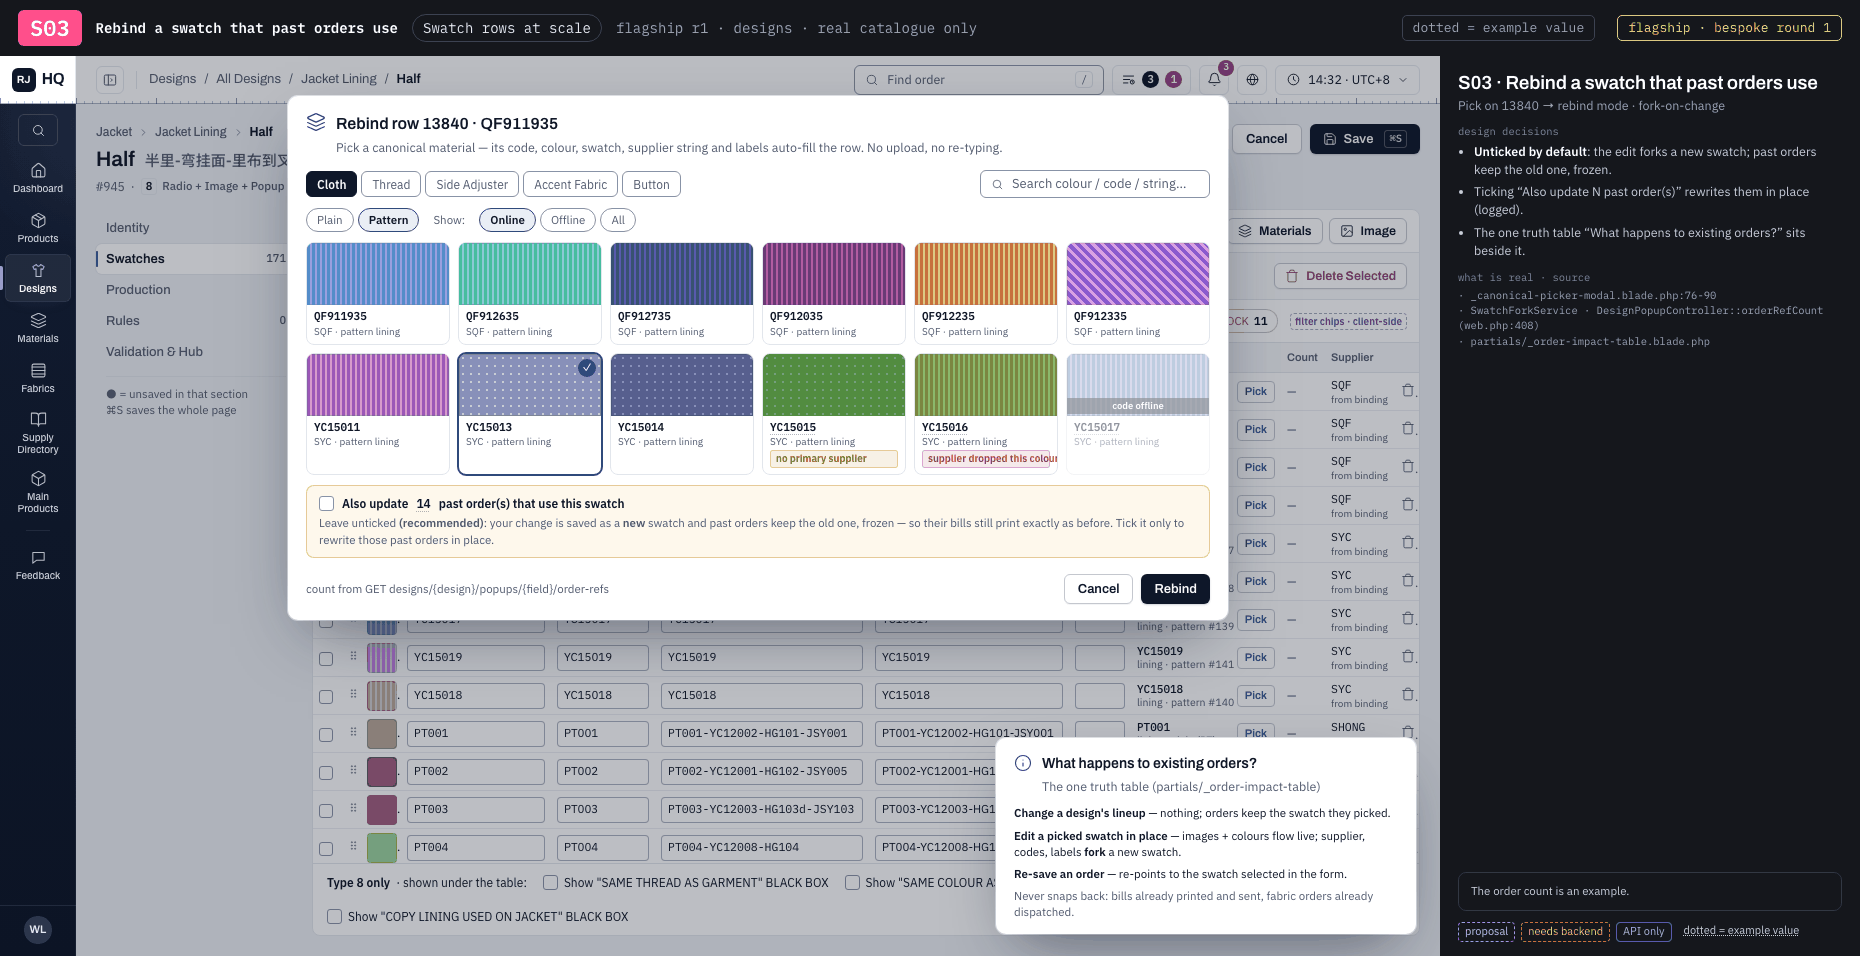Open the filter list icon with count badges
Image resolution: width=1860 pixels, height=956 pixels.
(1151, 80)
